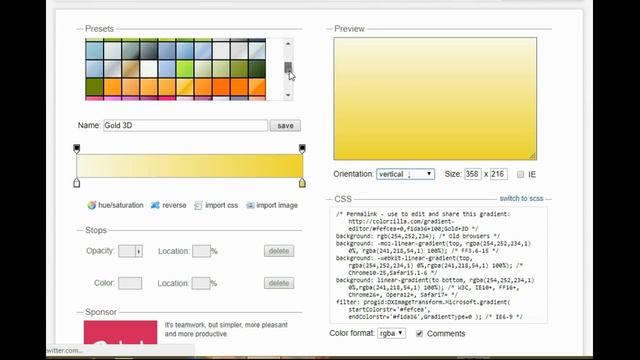This screenshot has width=640, height=360.
Task: Untick the Comments checkbox
Action: point(419,333)
